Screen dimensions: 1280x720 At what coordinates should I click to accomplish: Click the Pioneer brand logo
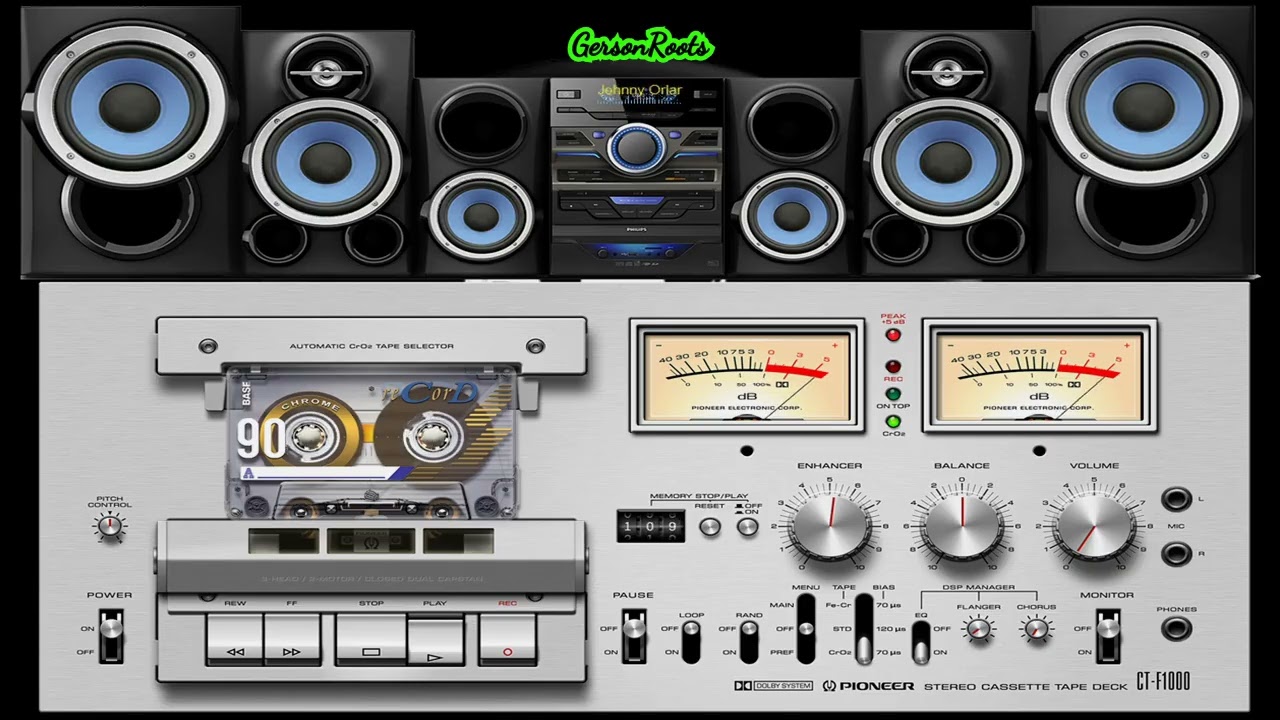[868, 686]
